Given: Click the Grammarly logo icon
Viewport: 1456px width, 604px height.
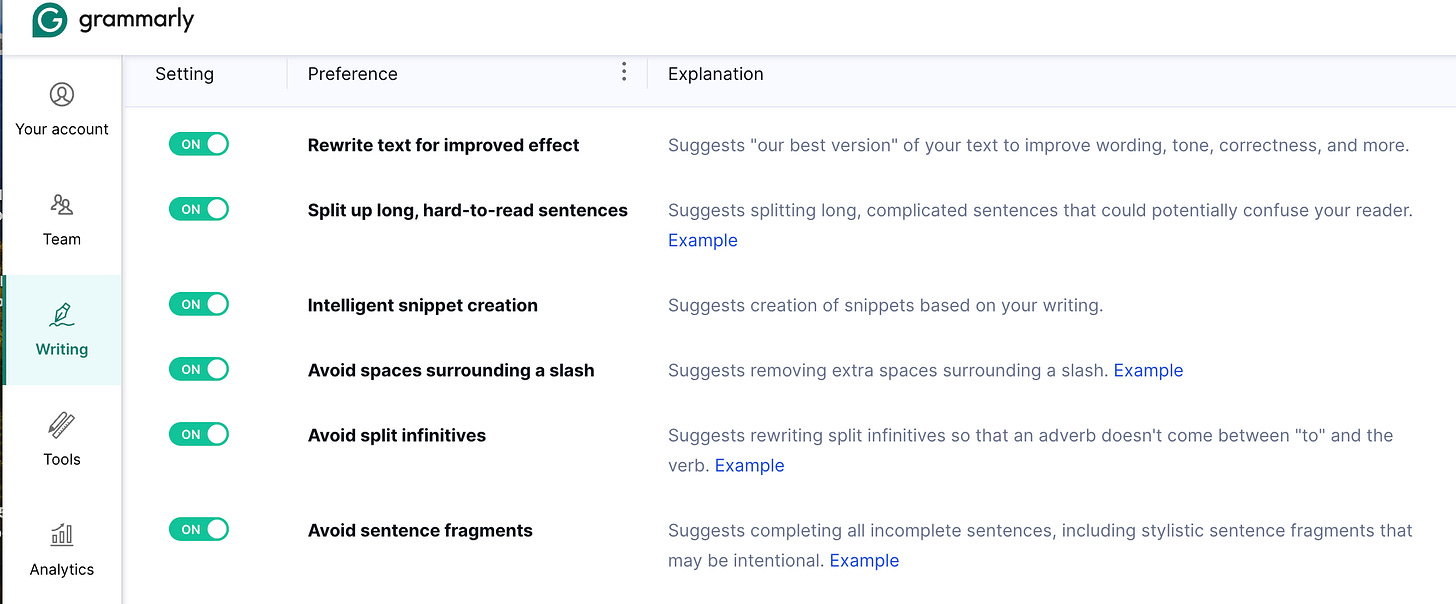Looking at the screenshot, I should [x=49, y=20].
